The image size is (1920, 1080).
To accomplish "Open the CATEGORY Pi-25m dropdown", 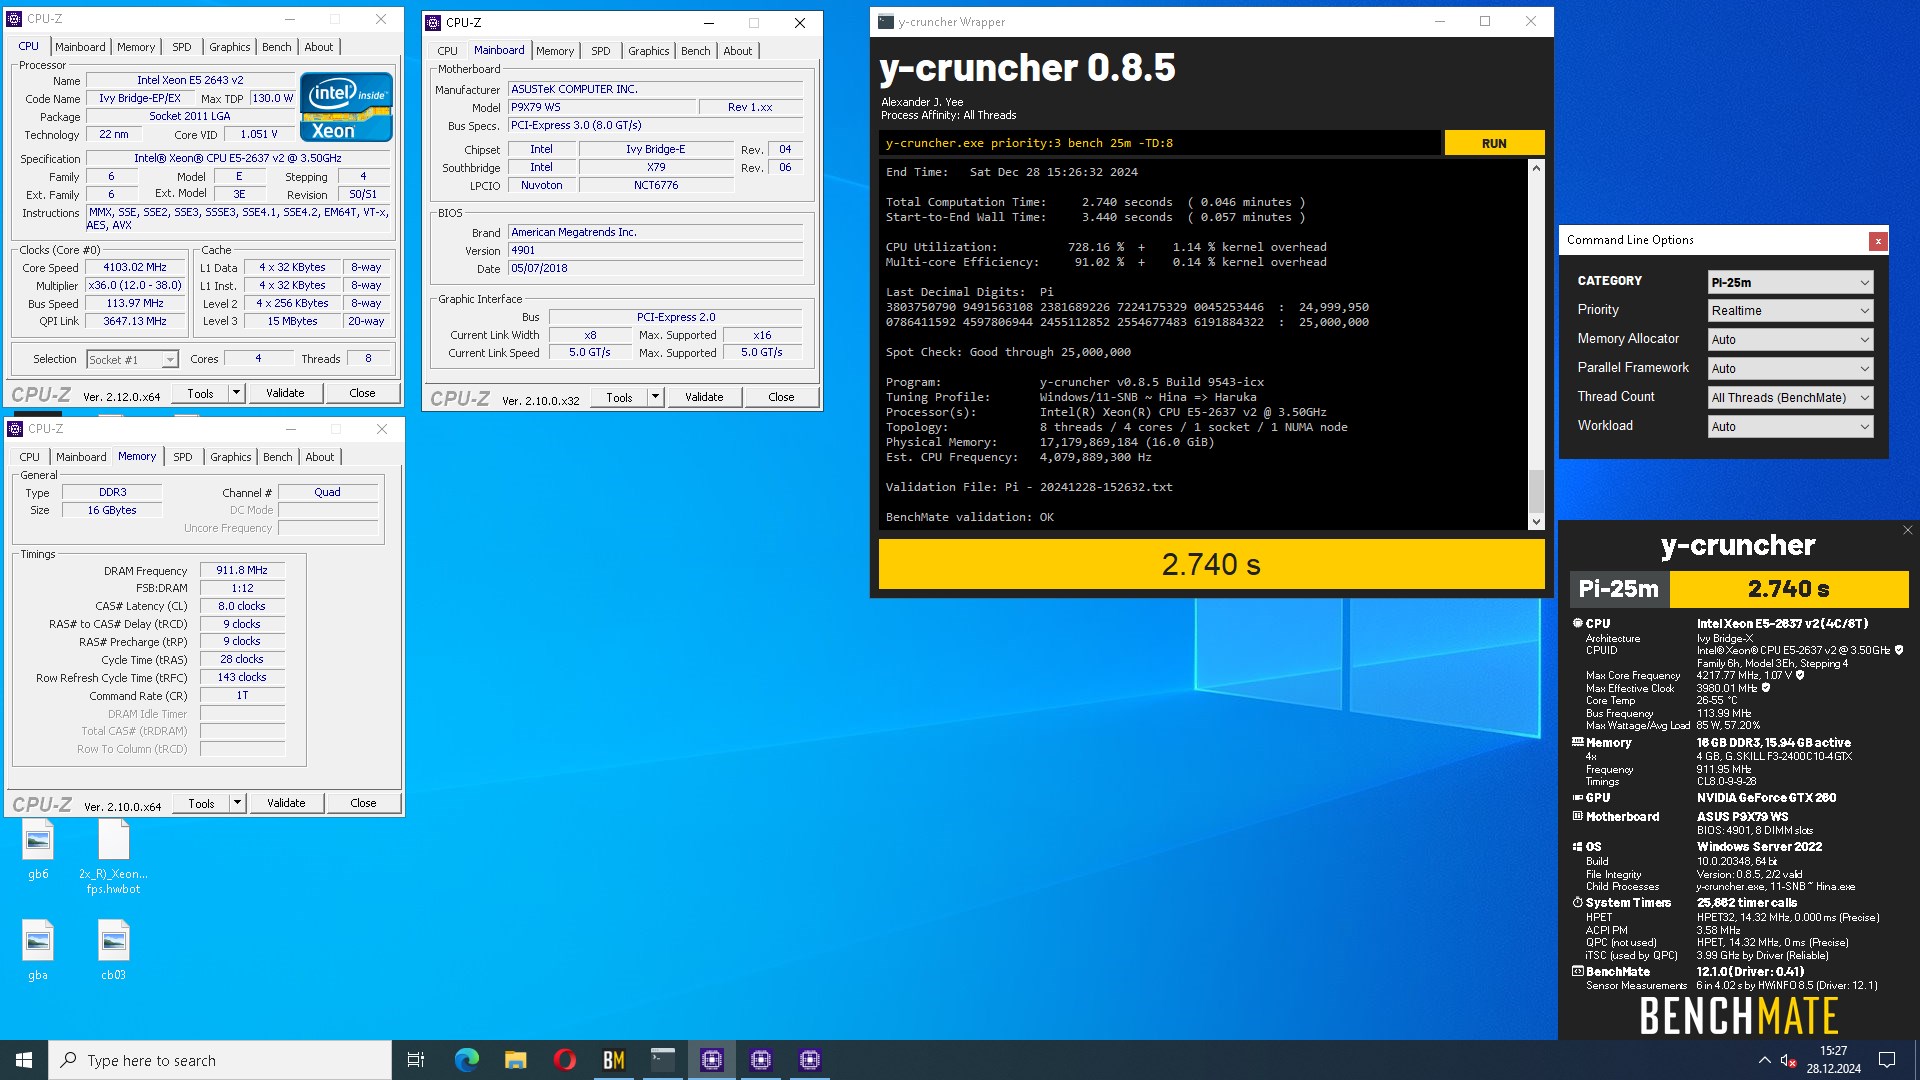I will pyautogui.click(x=1790, y=282).
